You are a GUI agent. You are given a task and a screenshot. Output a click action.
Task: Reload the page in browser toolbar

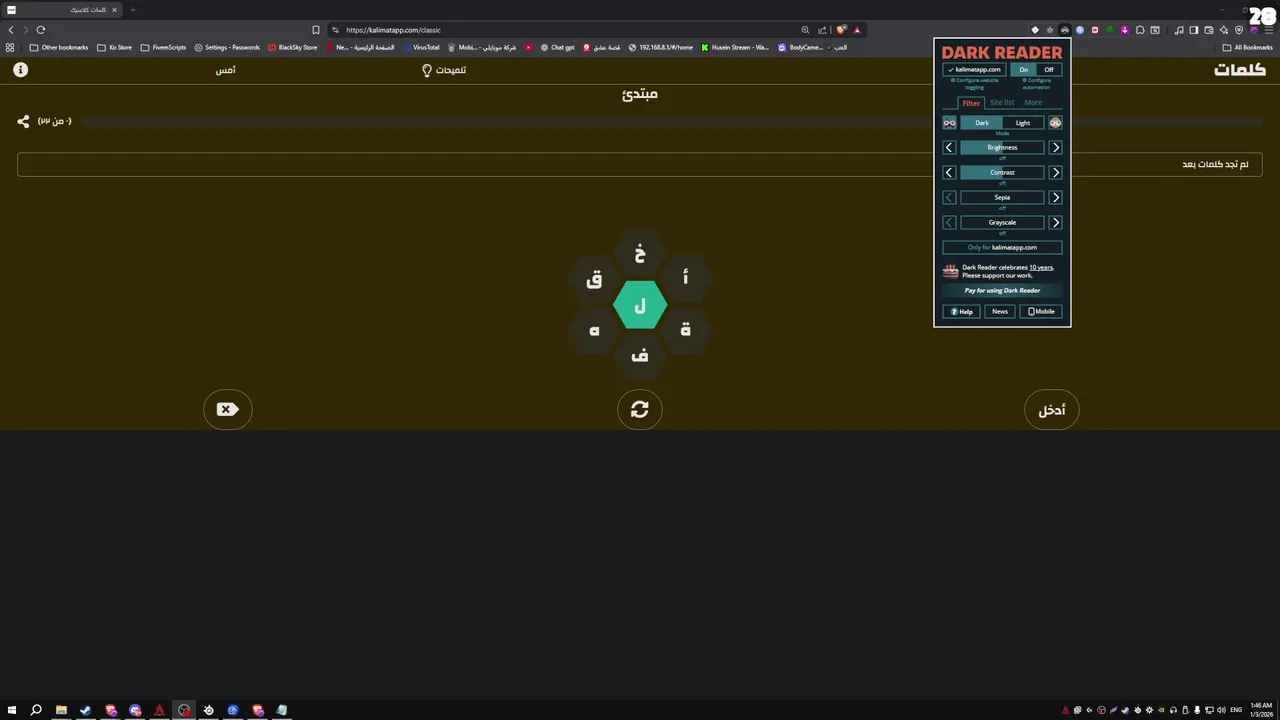tap(41, 30)
